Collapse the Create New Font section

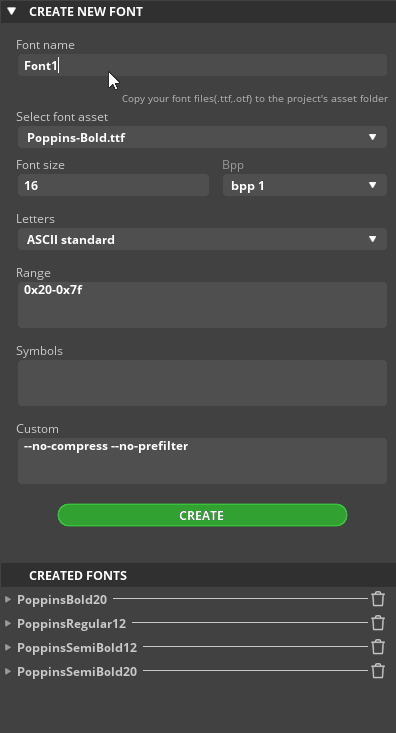[12, 11]
